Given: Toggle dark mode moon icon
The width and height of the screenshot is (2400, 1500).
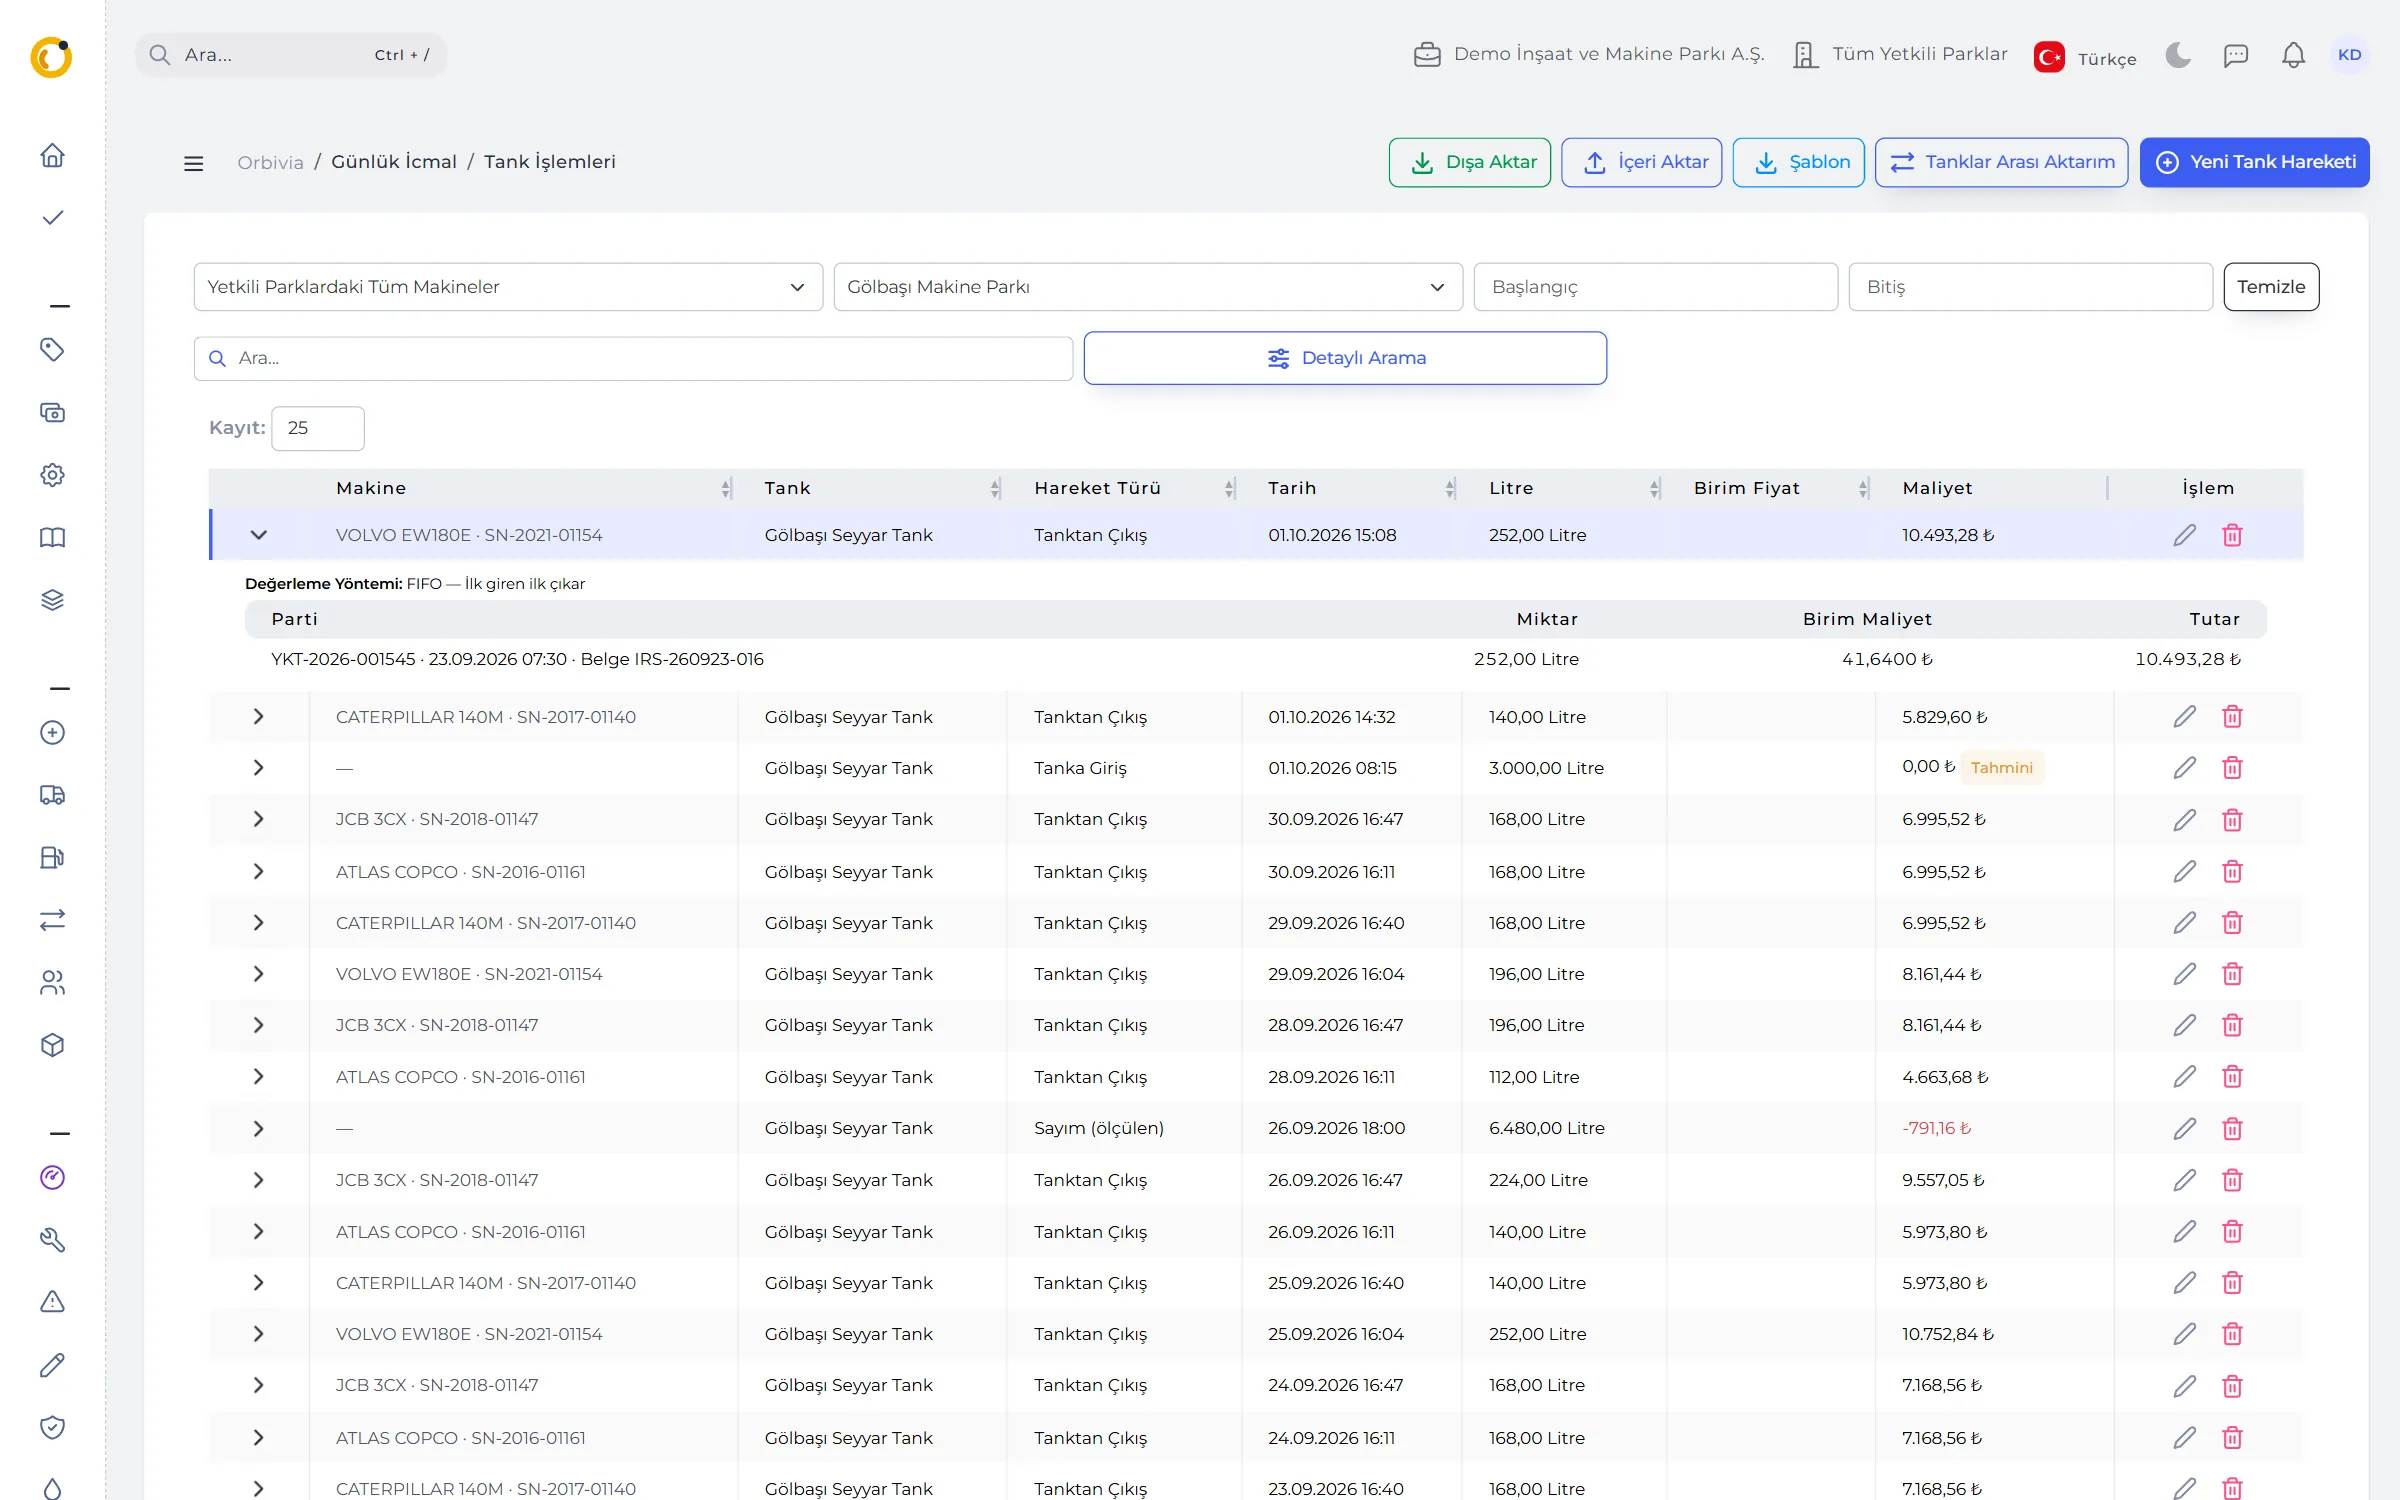Looking at the screenshot, I should pos(2178,55).
